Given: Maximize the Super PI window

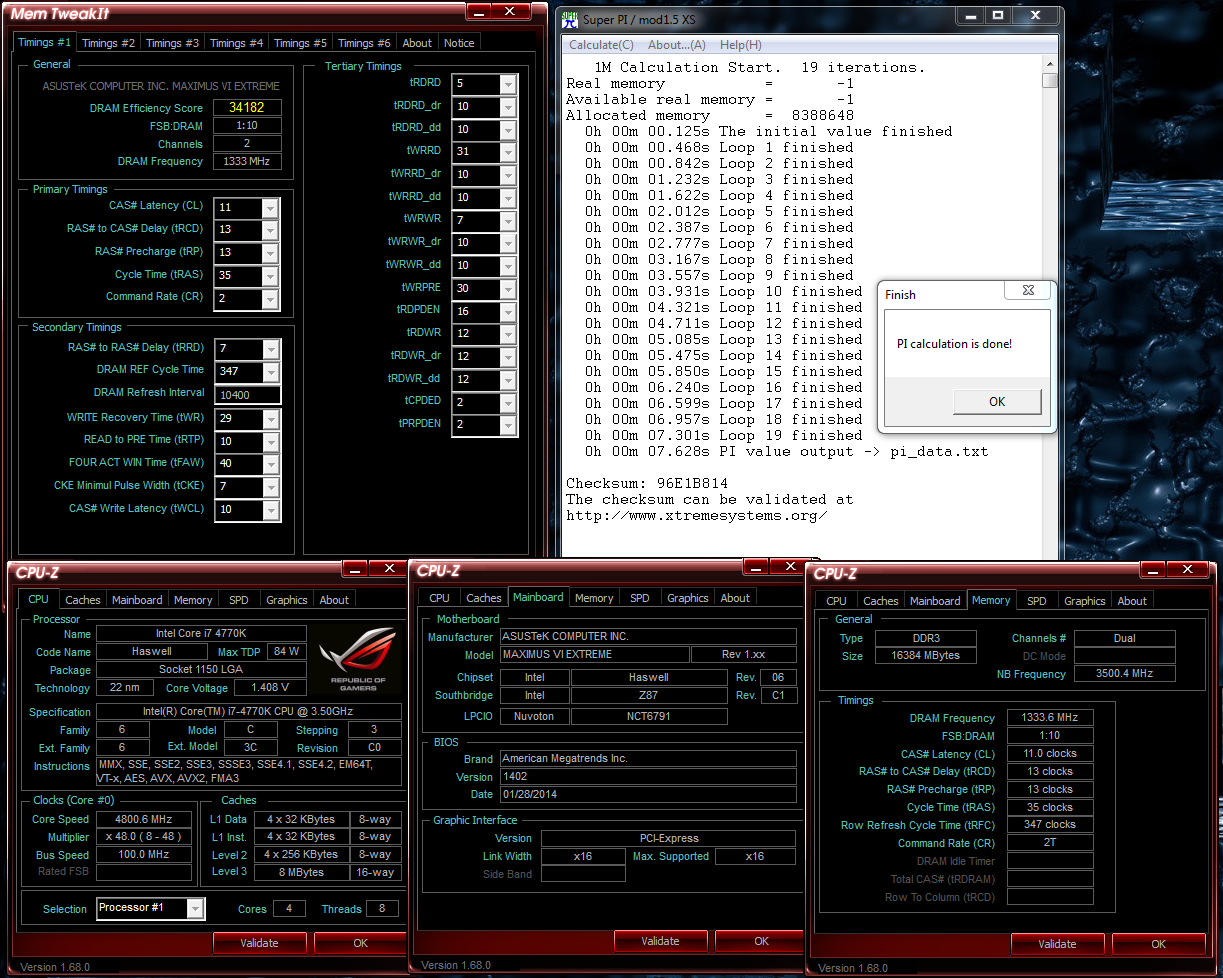Looking at the screenshot, I should [x=997, y=15].
